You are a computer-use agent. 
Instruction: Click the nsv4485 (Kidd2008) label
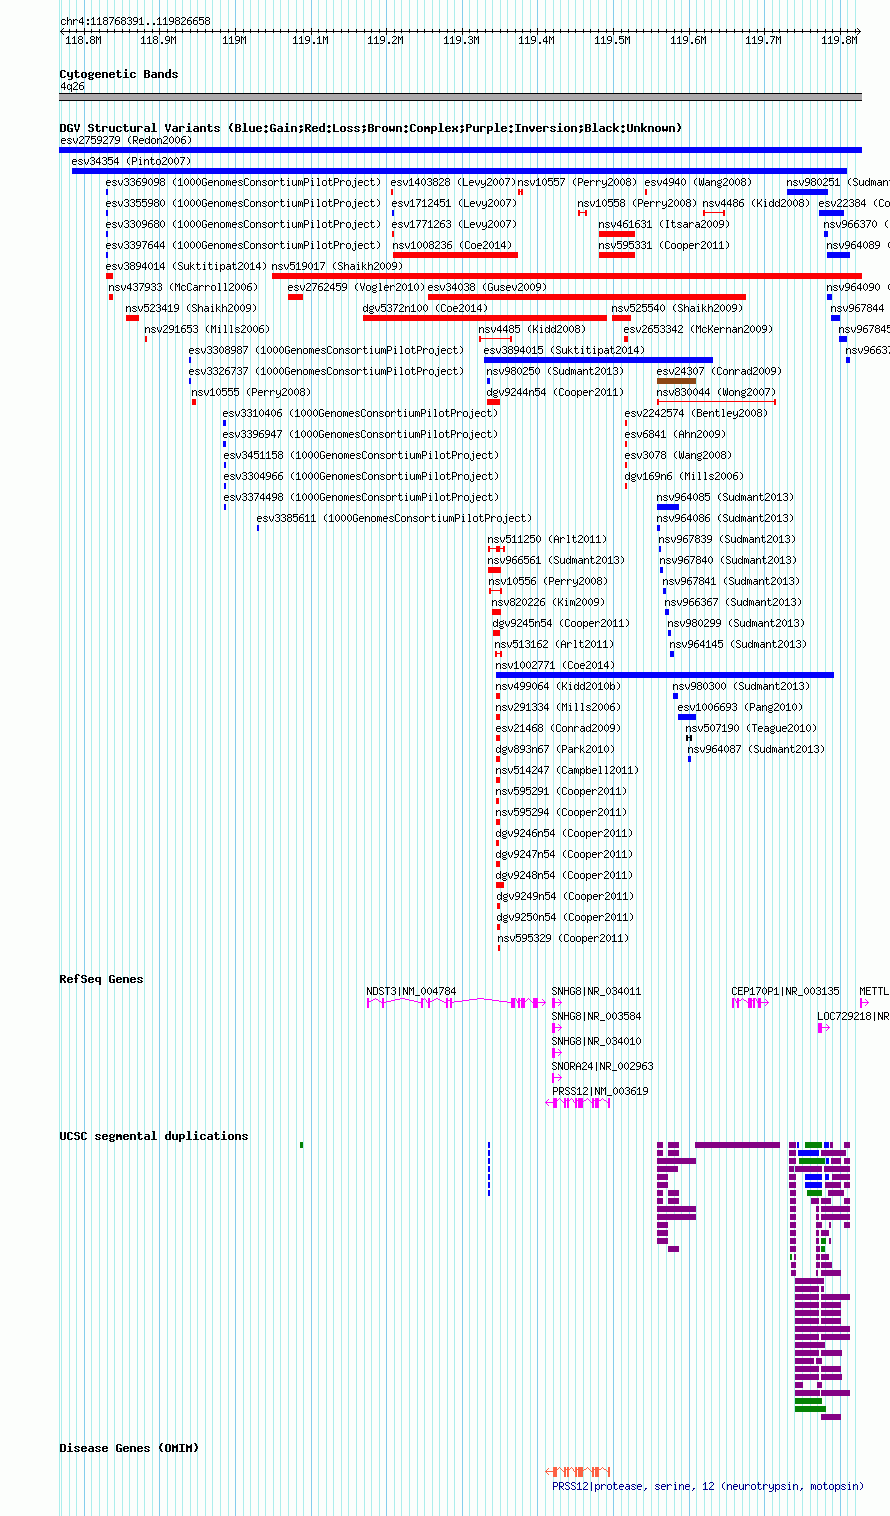pos(532,329)
